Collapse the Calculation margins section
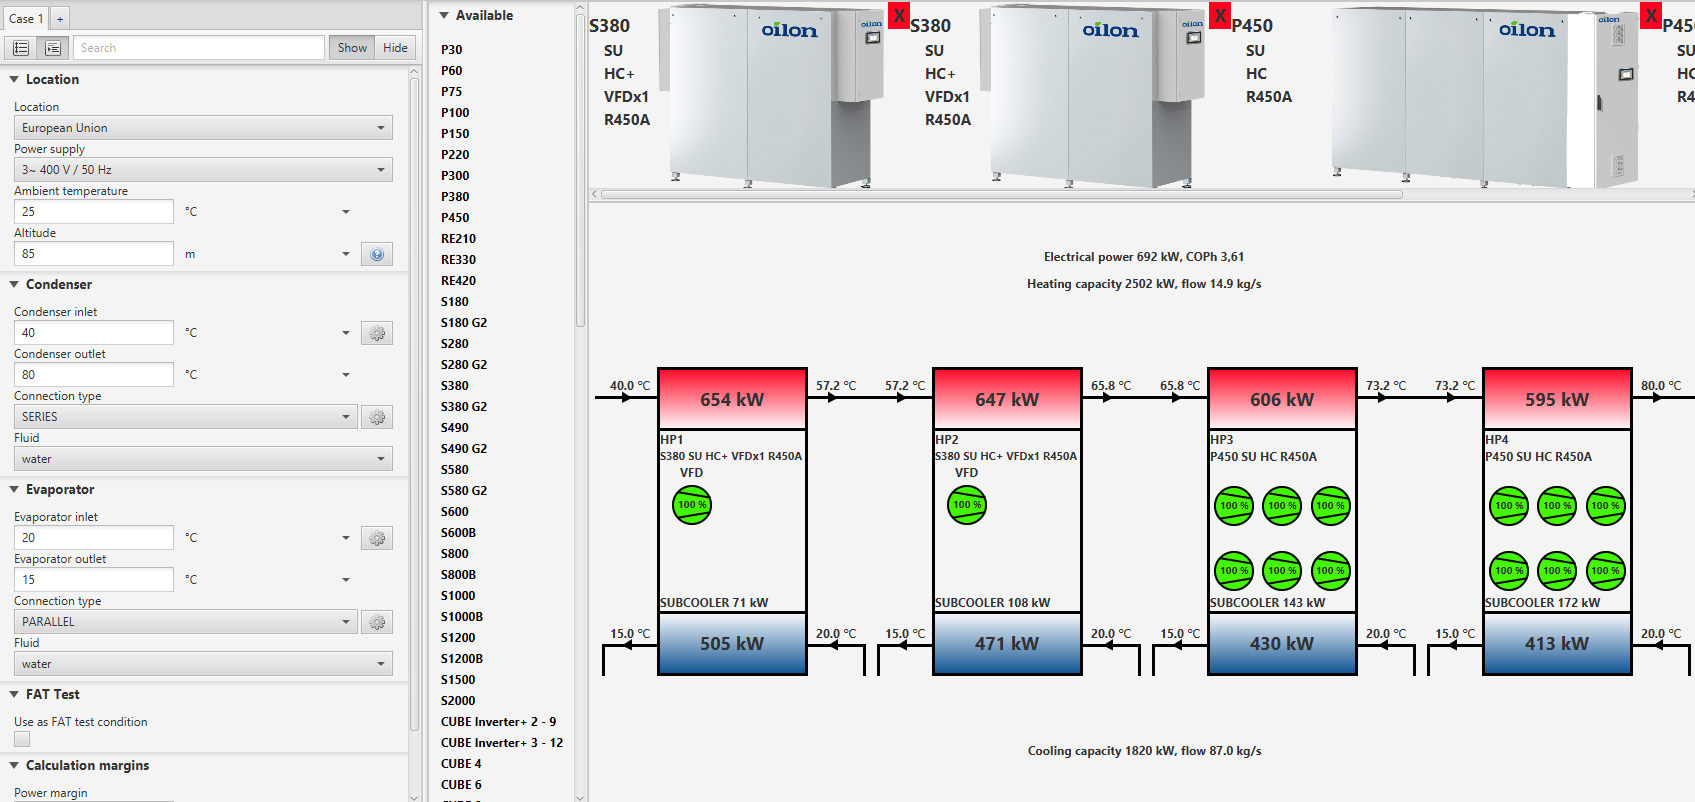Image resolution: width=1695 pixels, height=802 pixels. pyautogui.click(x=14, y=765)
